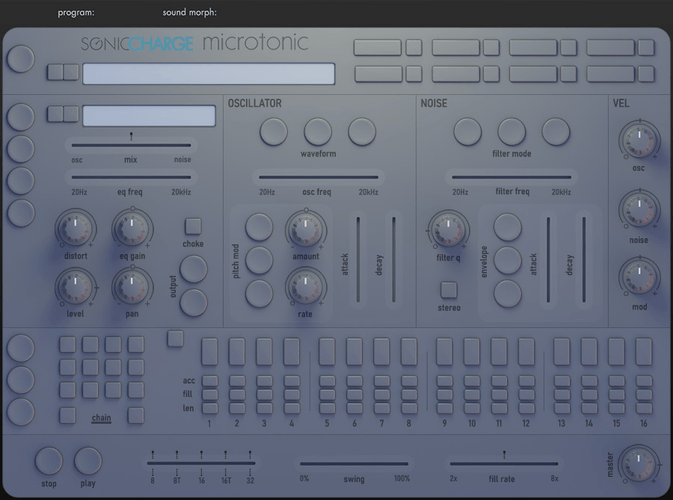
Task: Click the oscillator attack vertical slider
Action: point(358,260)
